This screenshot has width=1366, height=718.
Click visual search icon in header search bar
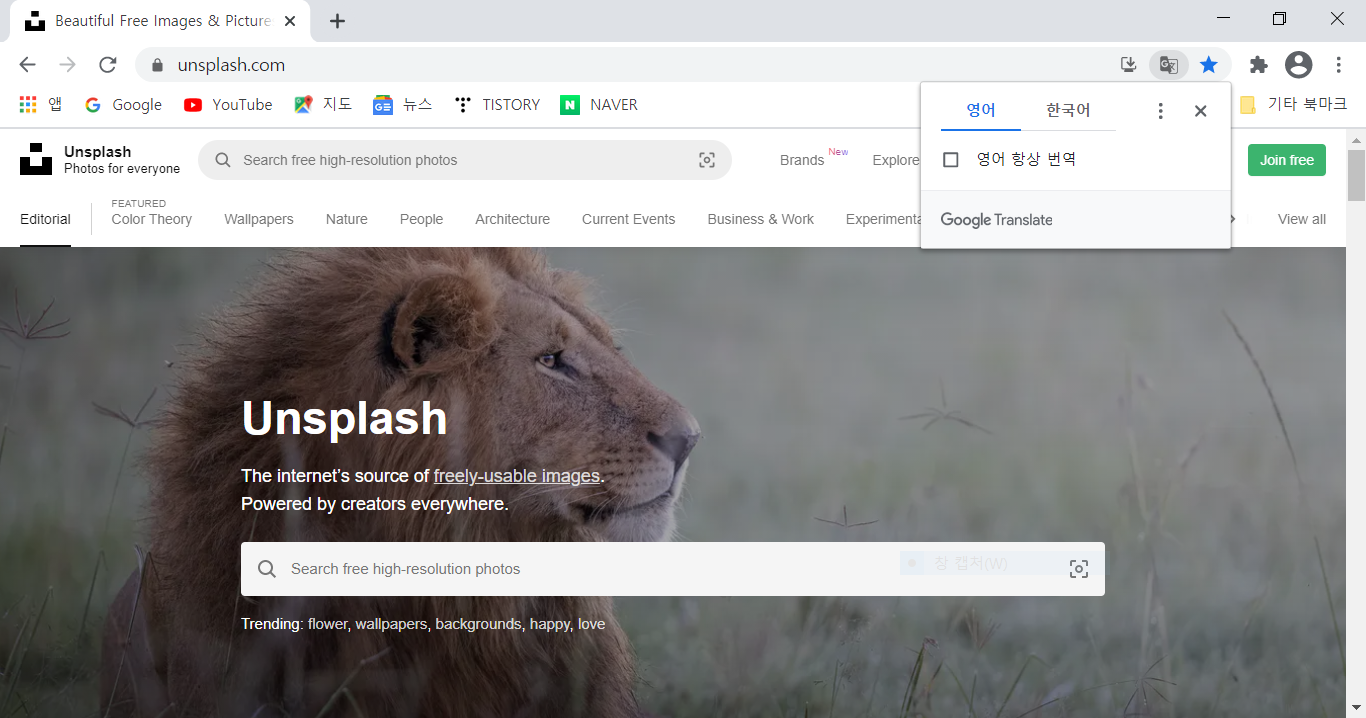click(x=707, y=160)
